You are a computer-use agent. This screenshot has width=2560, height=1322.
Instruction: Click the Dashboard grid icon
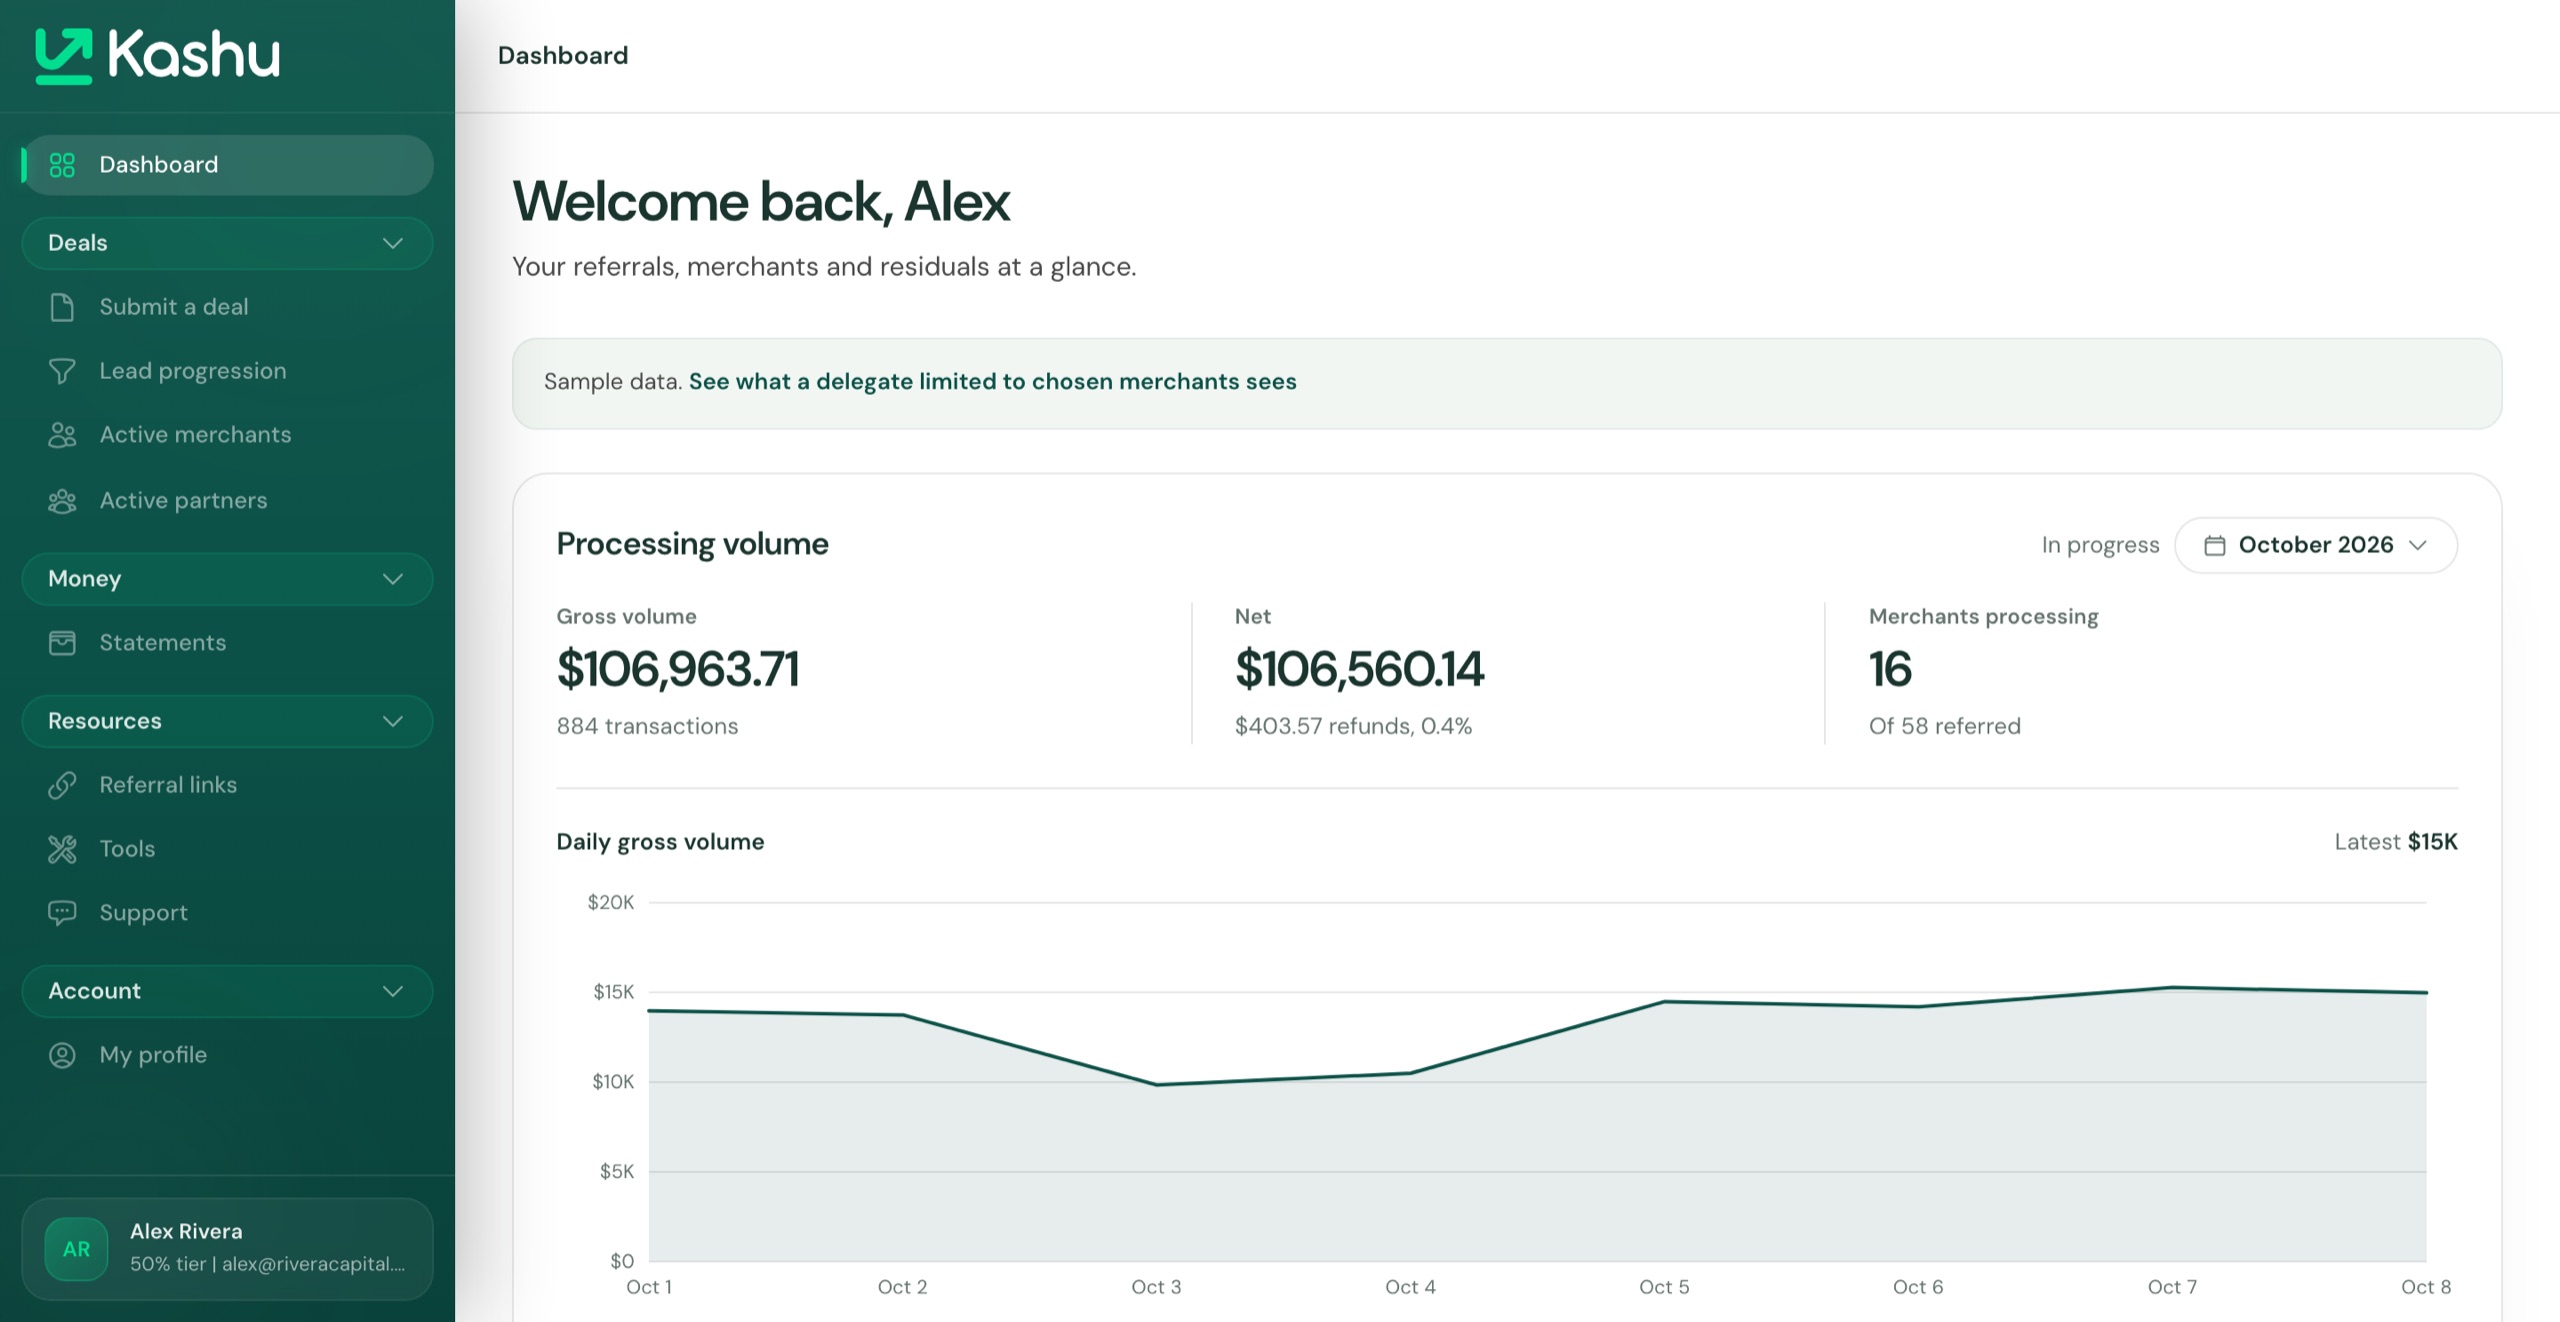pos(62,165)
